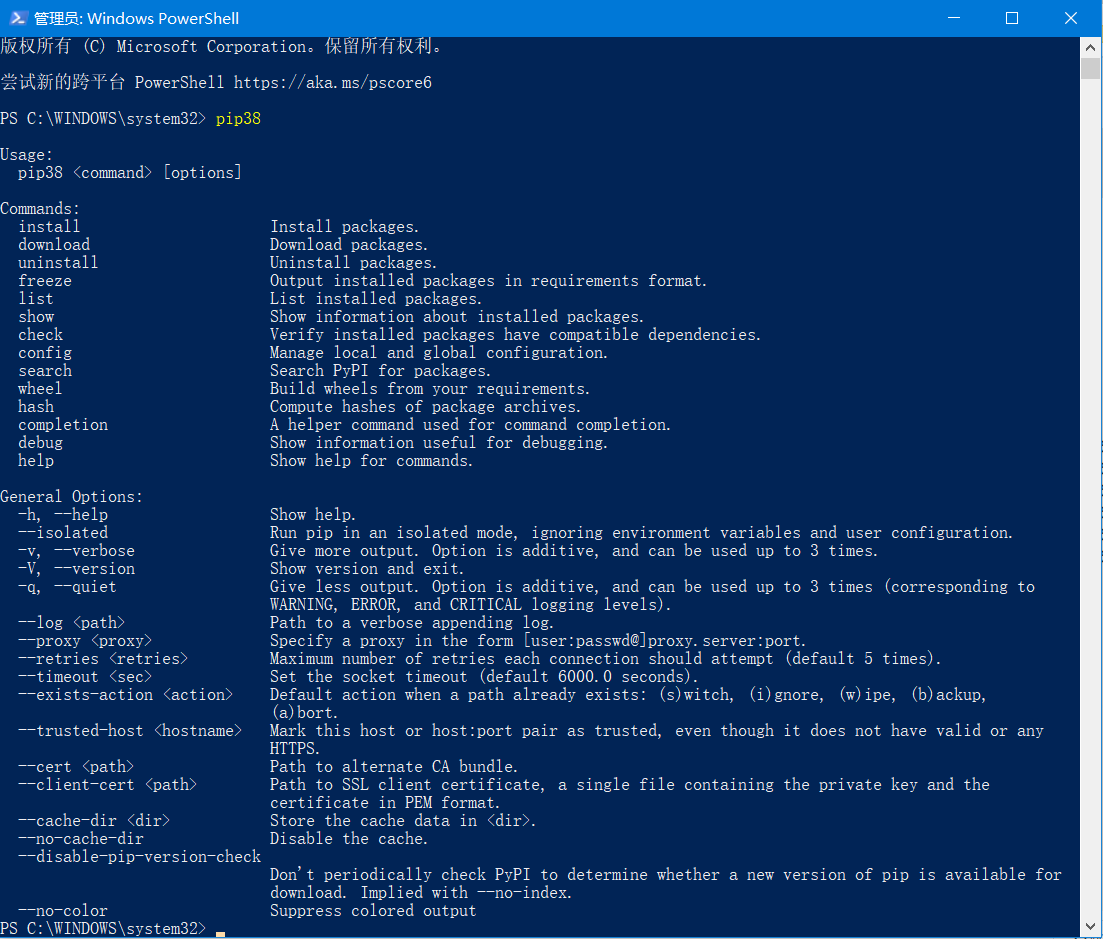Click the 'download' command name

tap(54, 245)
